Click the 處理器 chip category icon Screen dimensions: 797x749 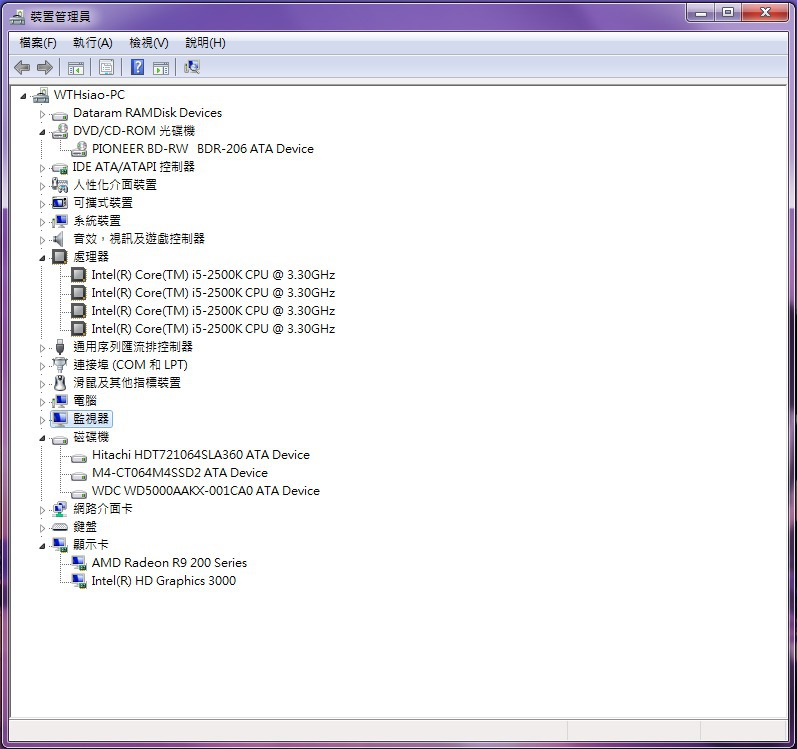[x=59, y=257]
